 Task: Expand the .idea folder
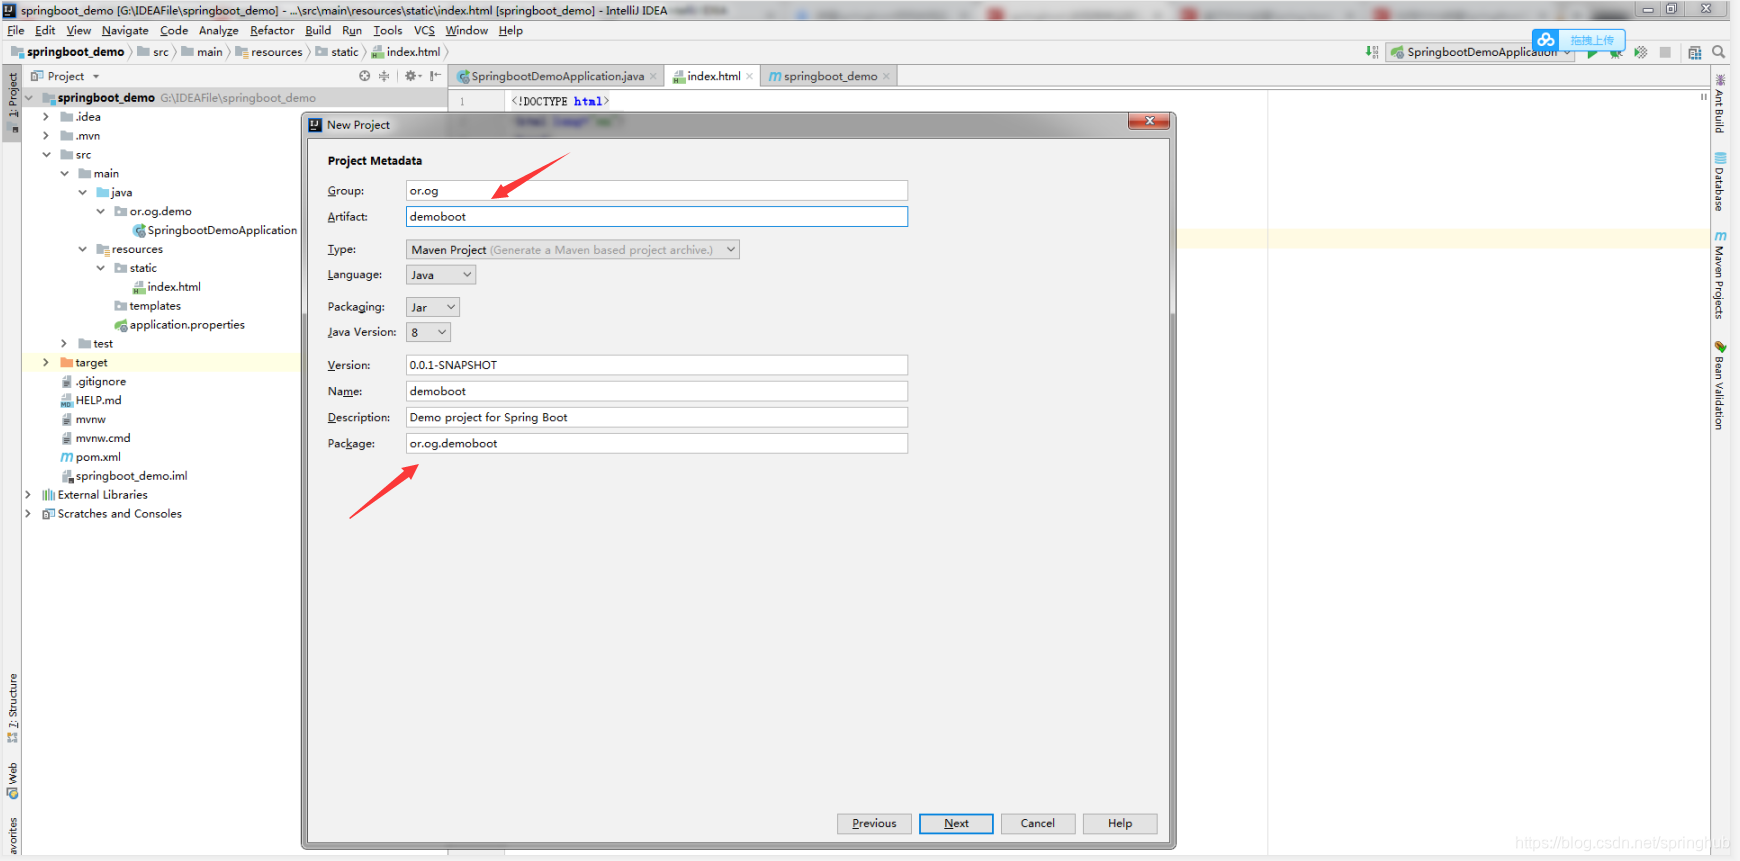point(46,117)
